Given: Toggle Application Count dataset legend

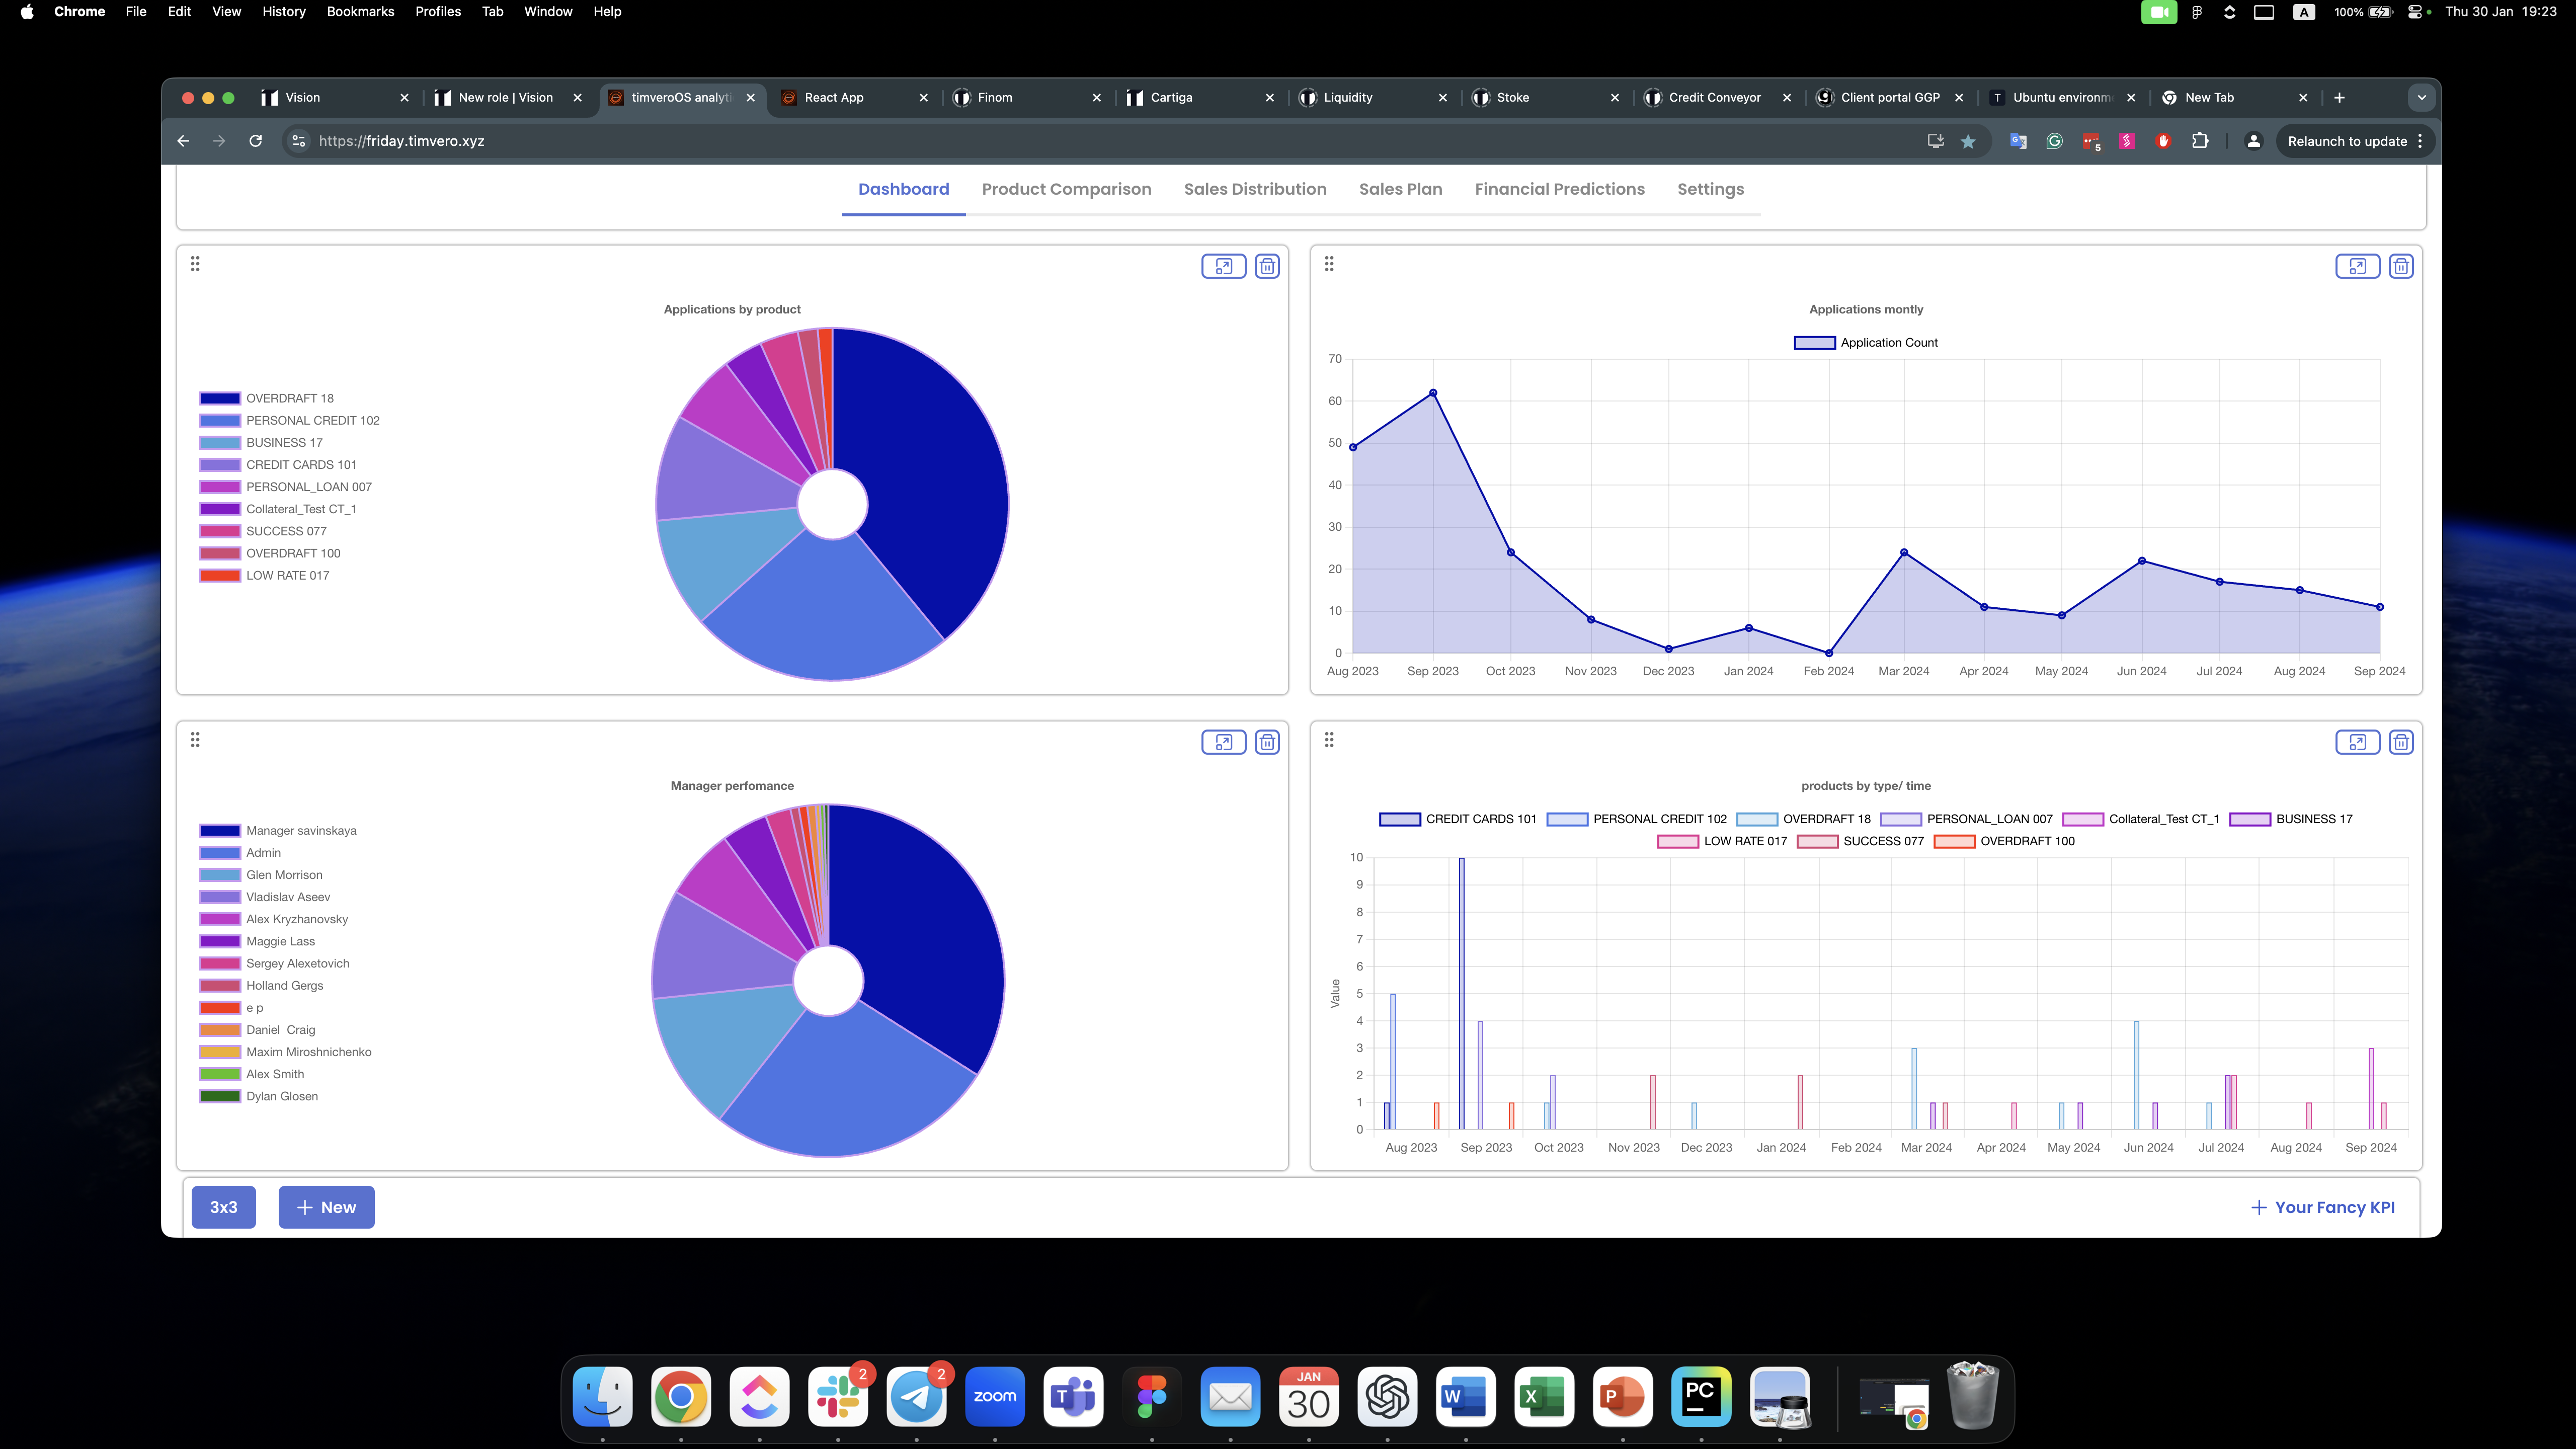Looking at the screenshot, I should point(1865,343).
